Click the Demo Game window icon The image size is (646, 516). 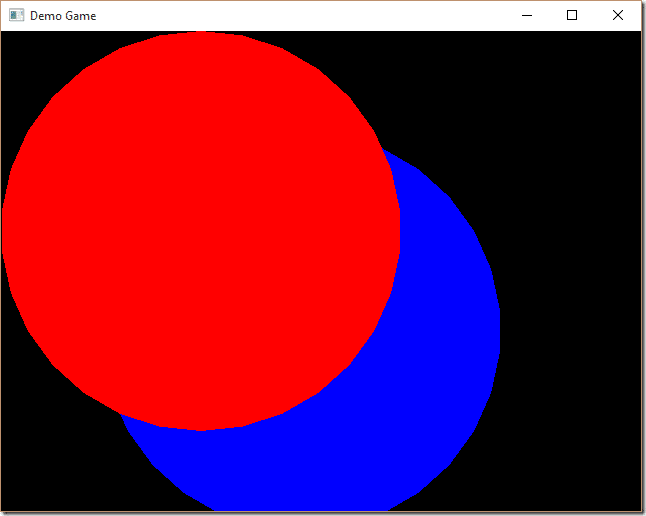(x=16, y=15)
